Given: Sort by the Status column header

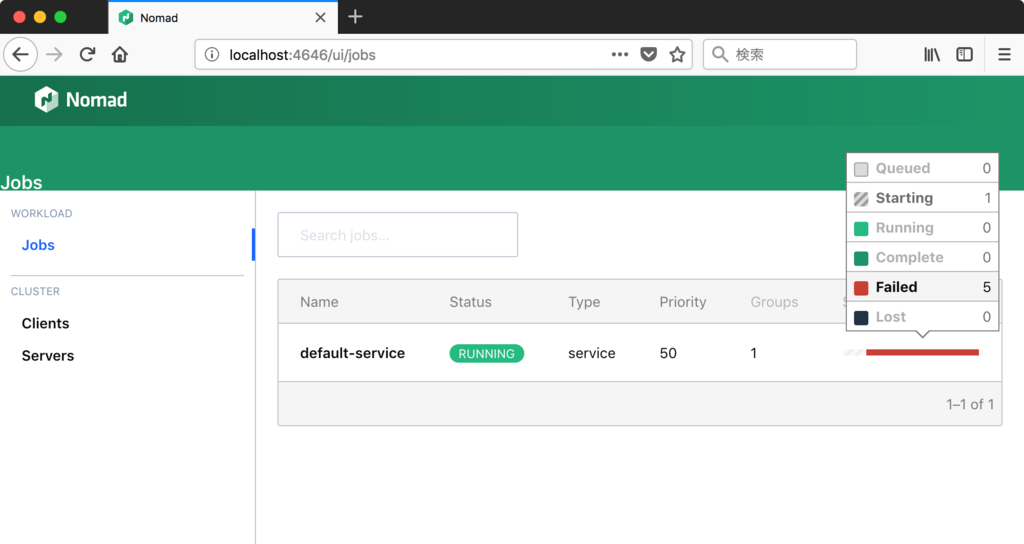Looking at the screenshot, I should click(470, 302).
